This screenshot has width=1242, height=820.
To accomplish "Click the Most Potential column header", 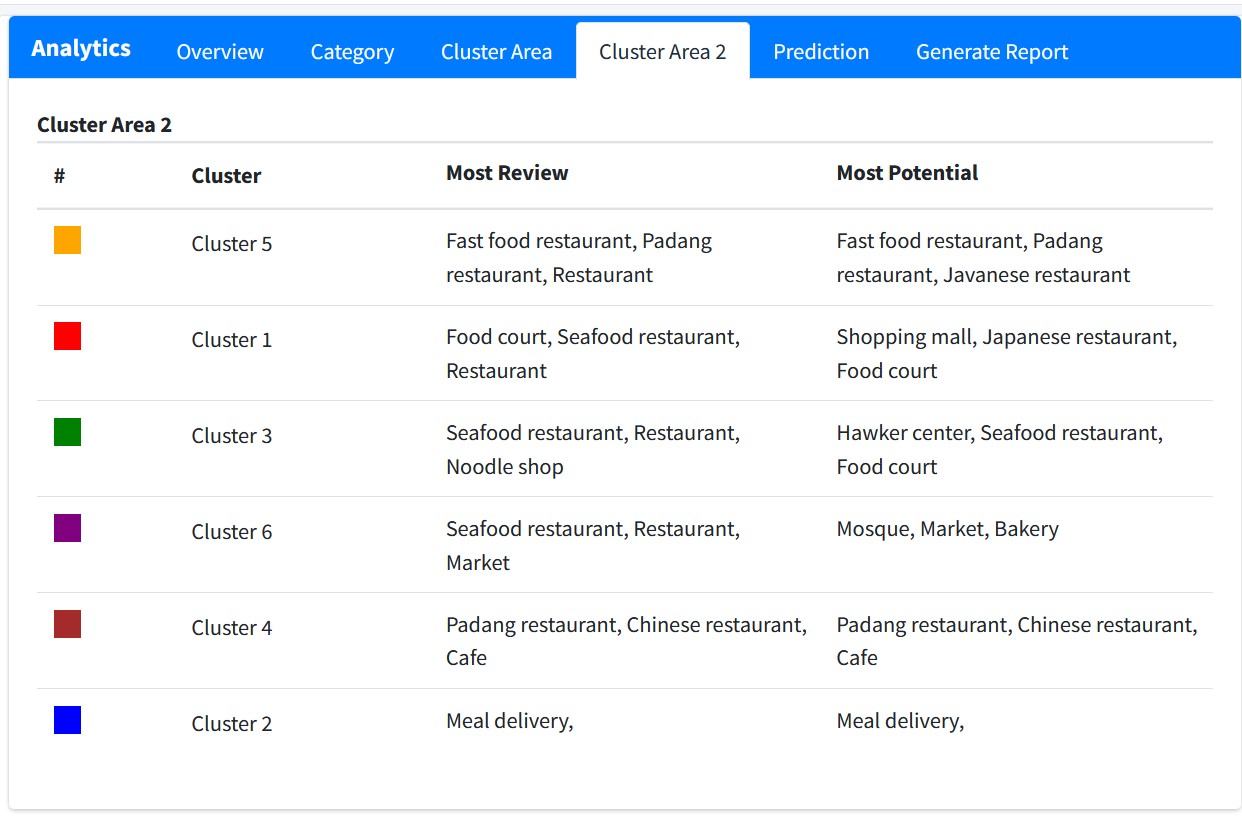I will click(907, 173).
